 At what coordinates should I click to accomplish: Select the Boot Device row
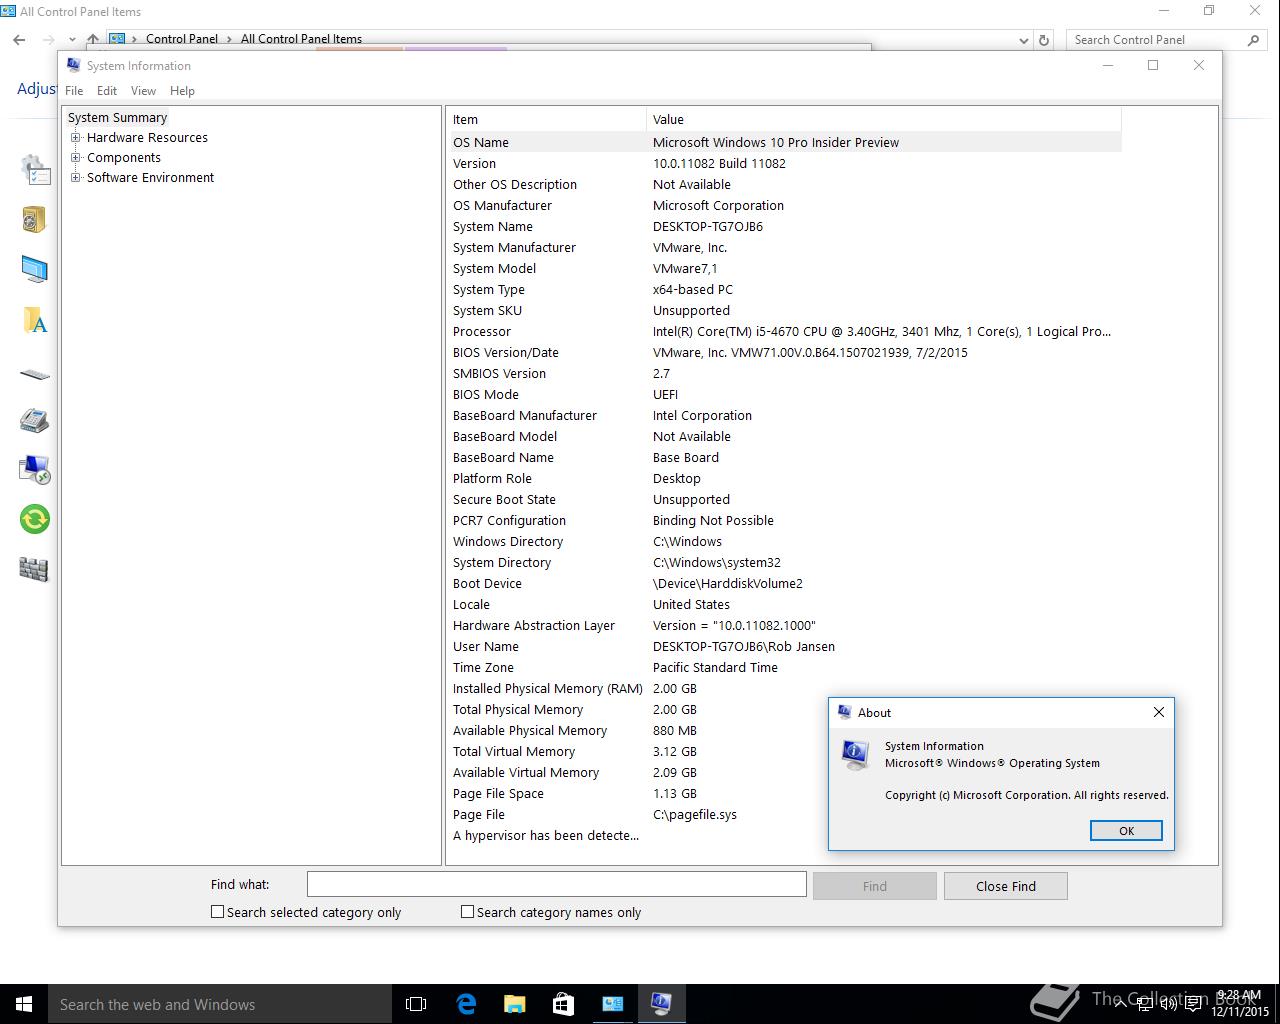[785, 583]
